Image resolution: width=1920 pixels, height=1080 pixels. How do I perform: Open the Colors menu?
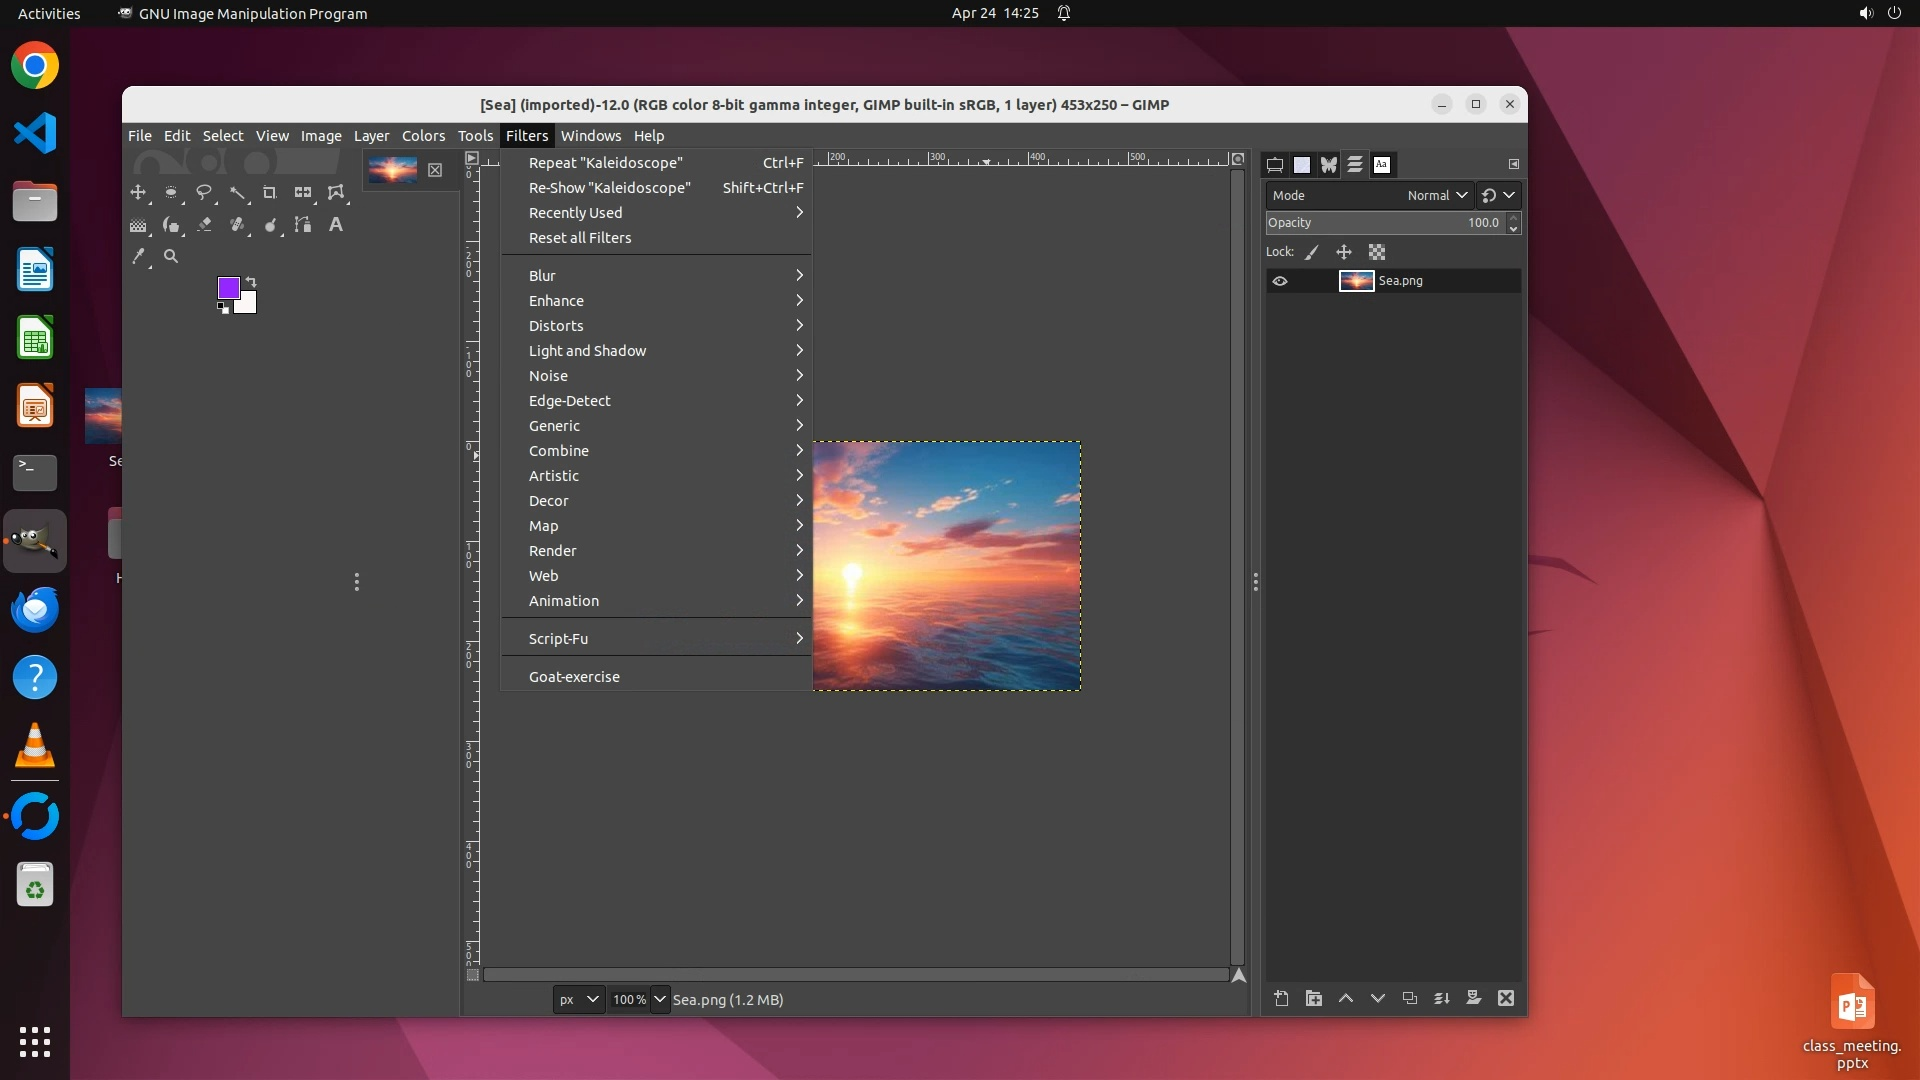coord(423,136)
